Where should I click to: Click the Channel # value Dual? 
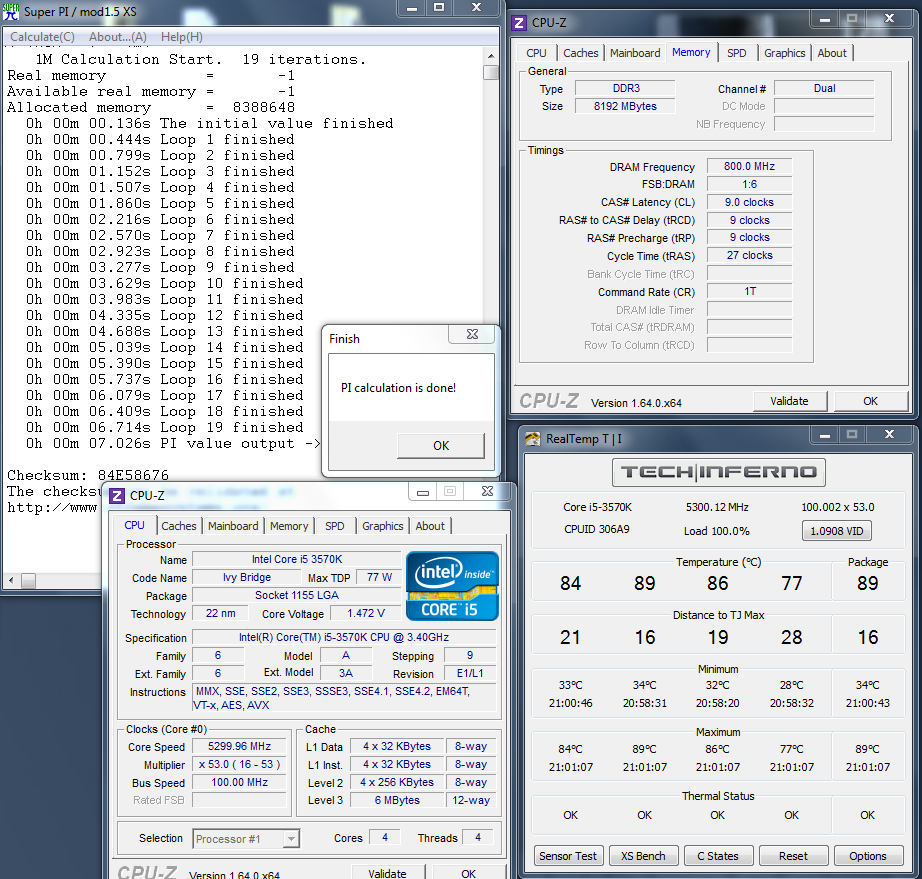pos(824,88)
